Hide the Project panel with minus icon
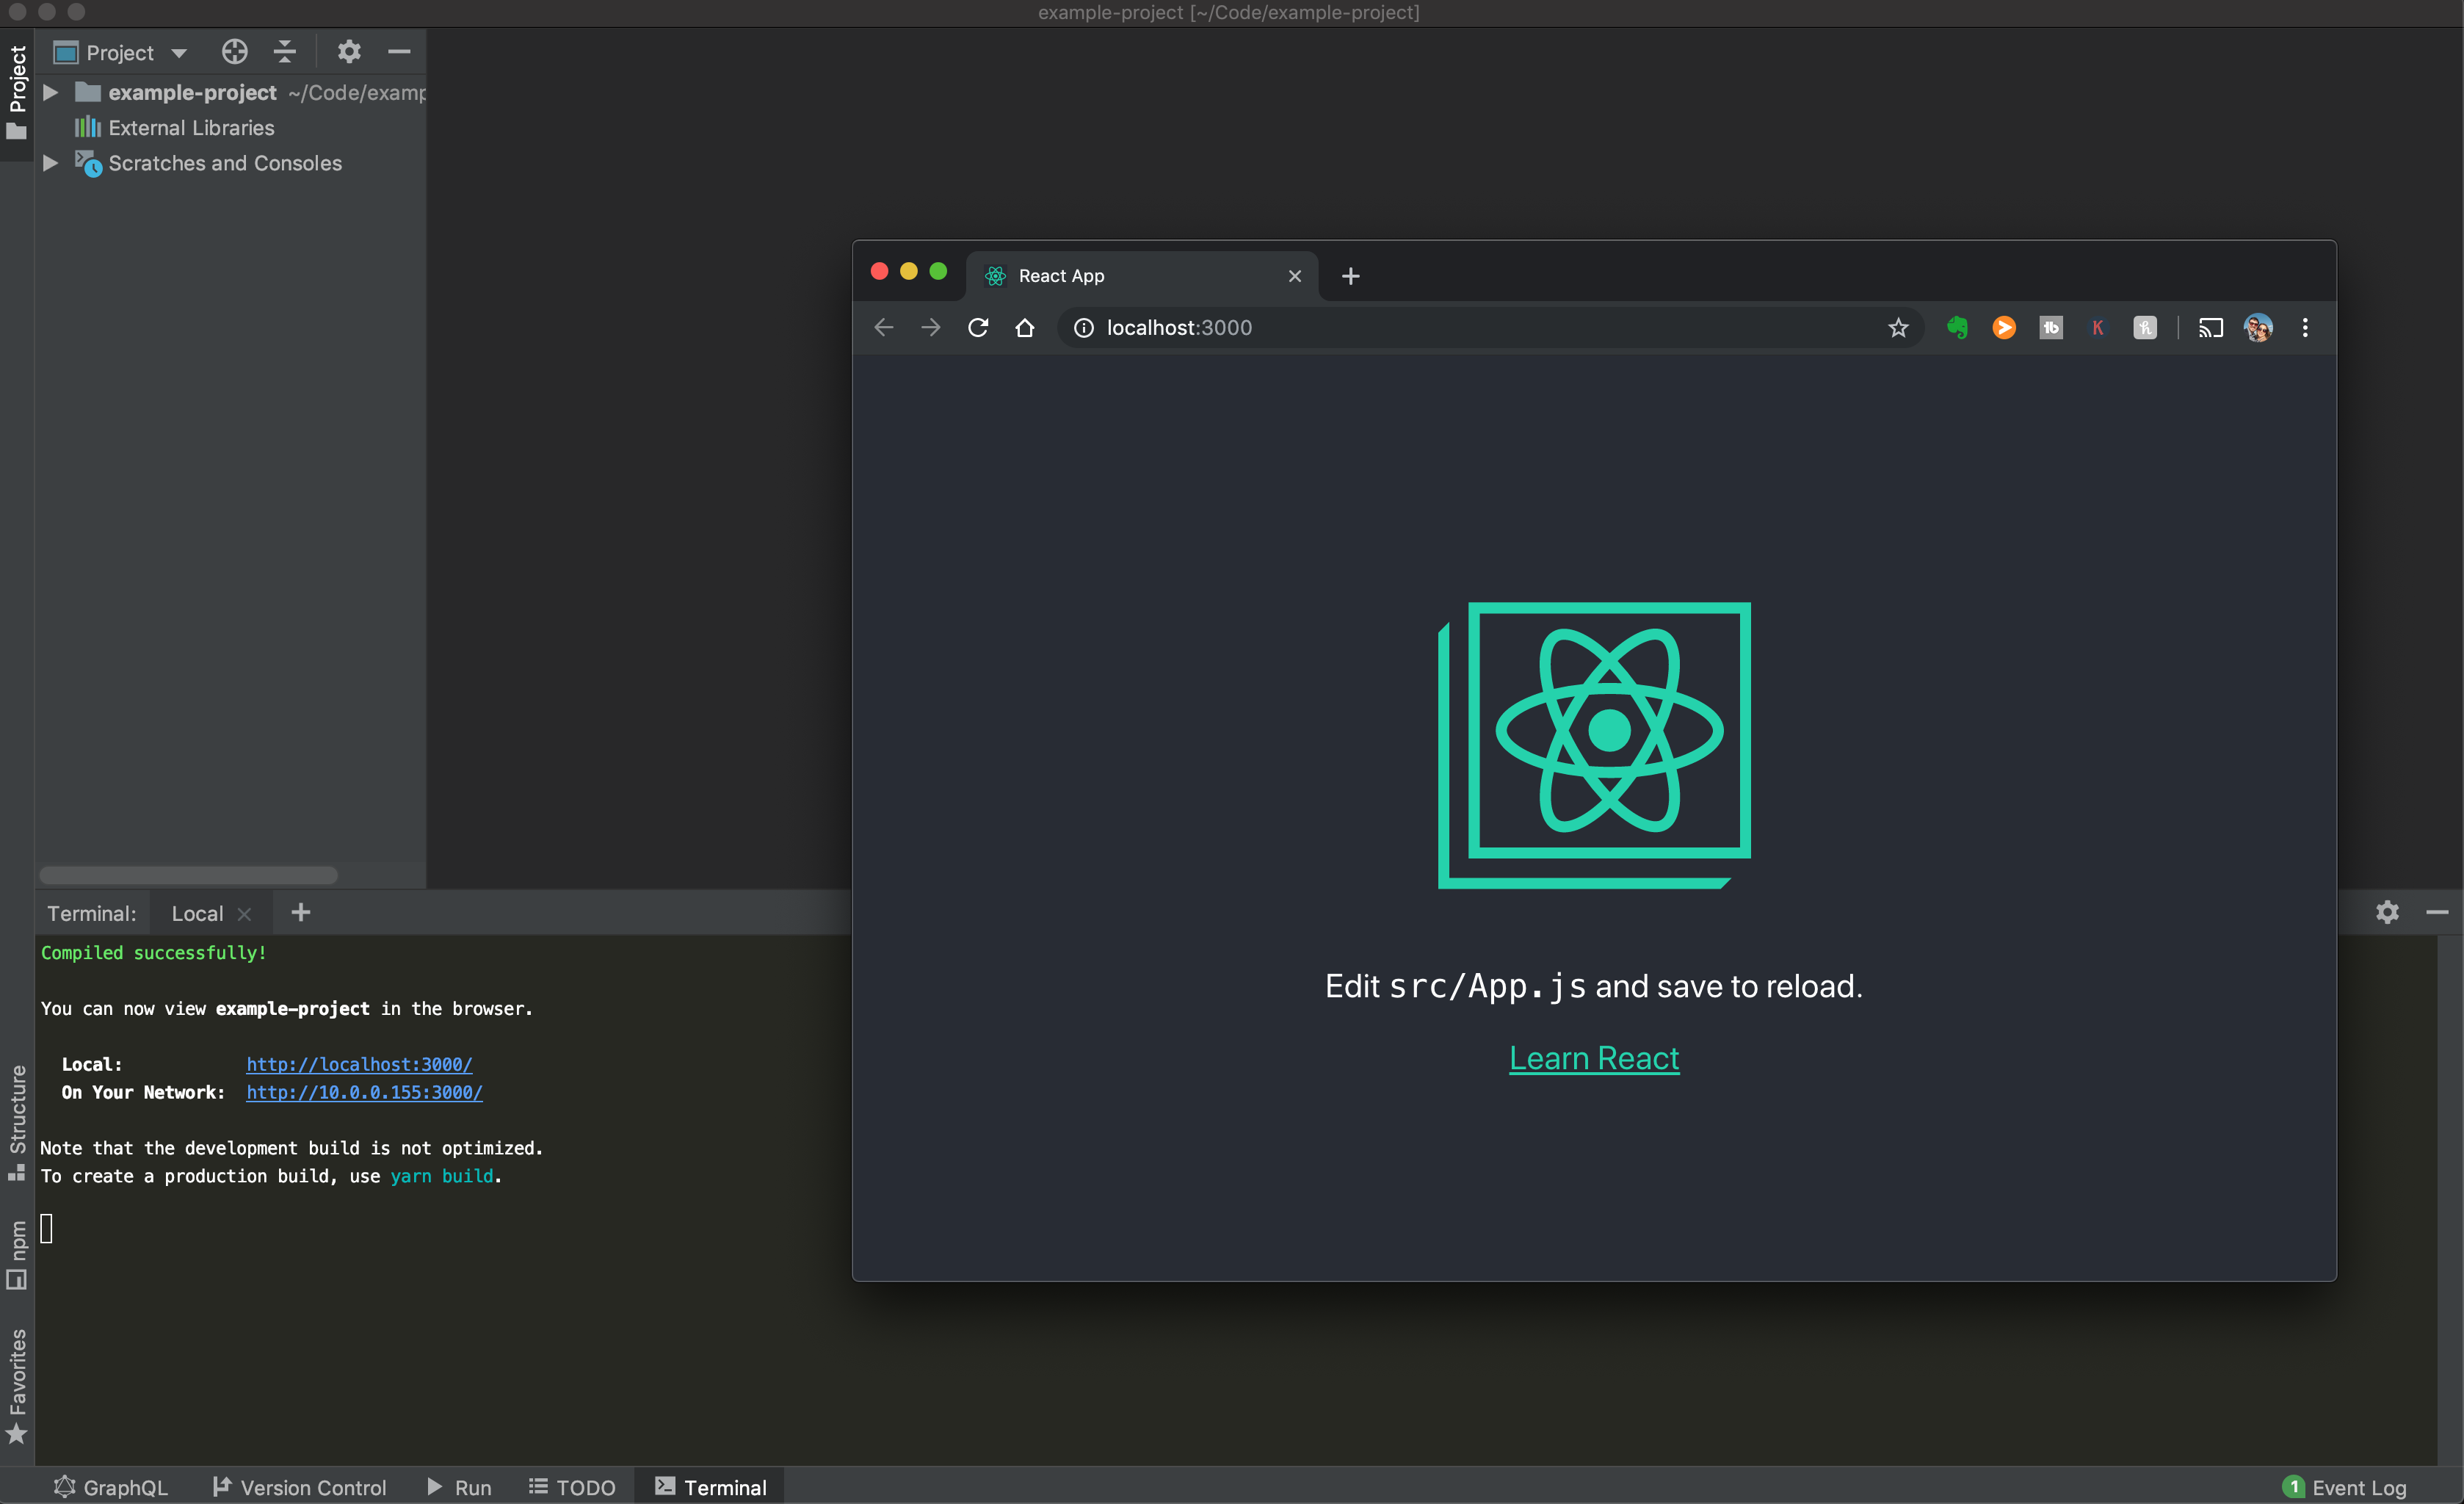The image size is (2464, 1504). (x=399, y=52)
